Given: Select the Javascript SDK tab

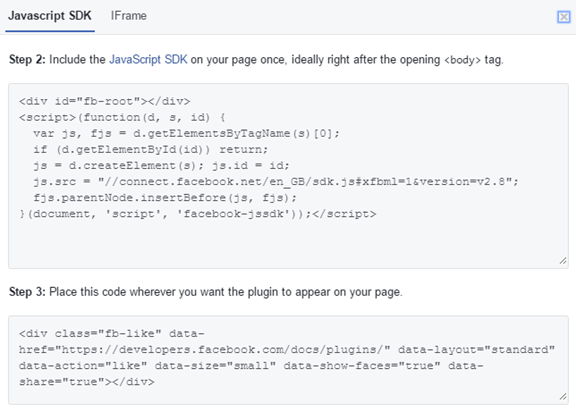Looking at the screenshot, I should (x=50, y=16).
